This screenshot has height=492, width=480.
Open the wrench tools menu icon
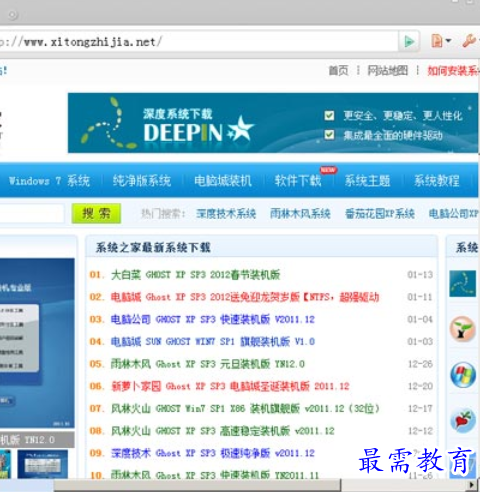[x=469, y=41]
